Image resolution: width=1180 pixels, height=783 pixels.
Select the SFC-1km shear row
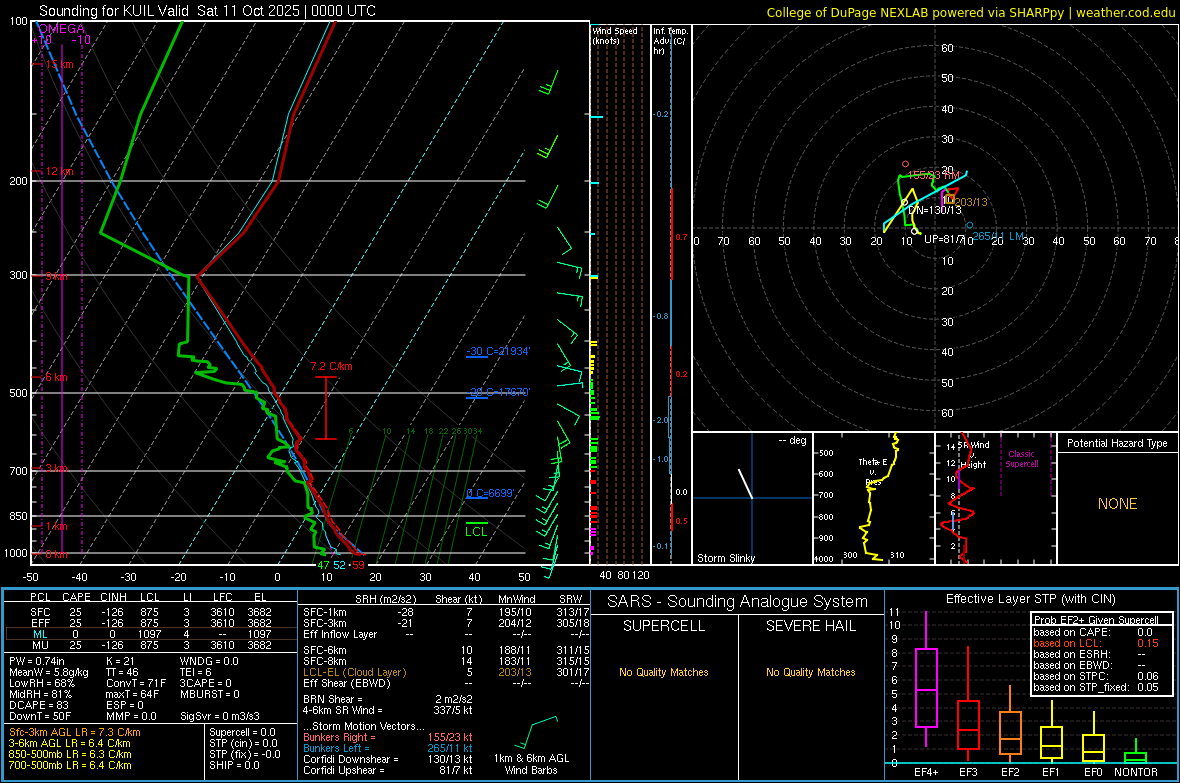446,612
